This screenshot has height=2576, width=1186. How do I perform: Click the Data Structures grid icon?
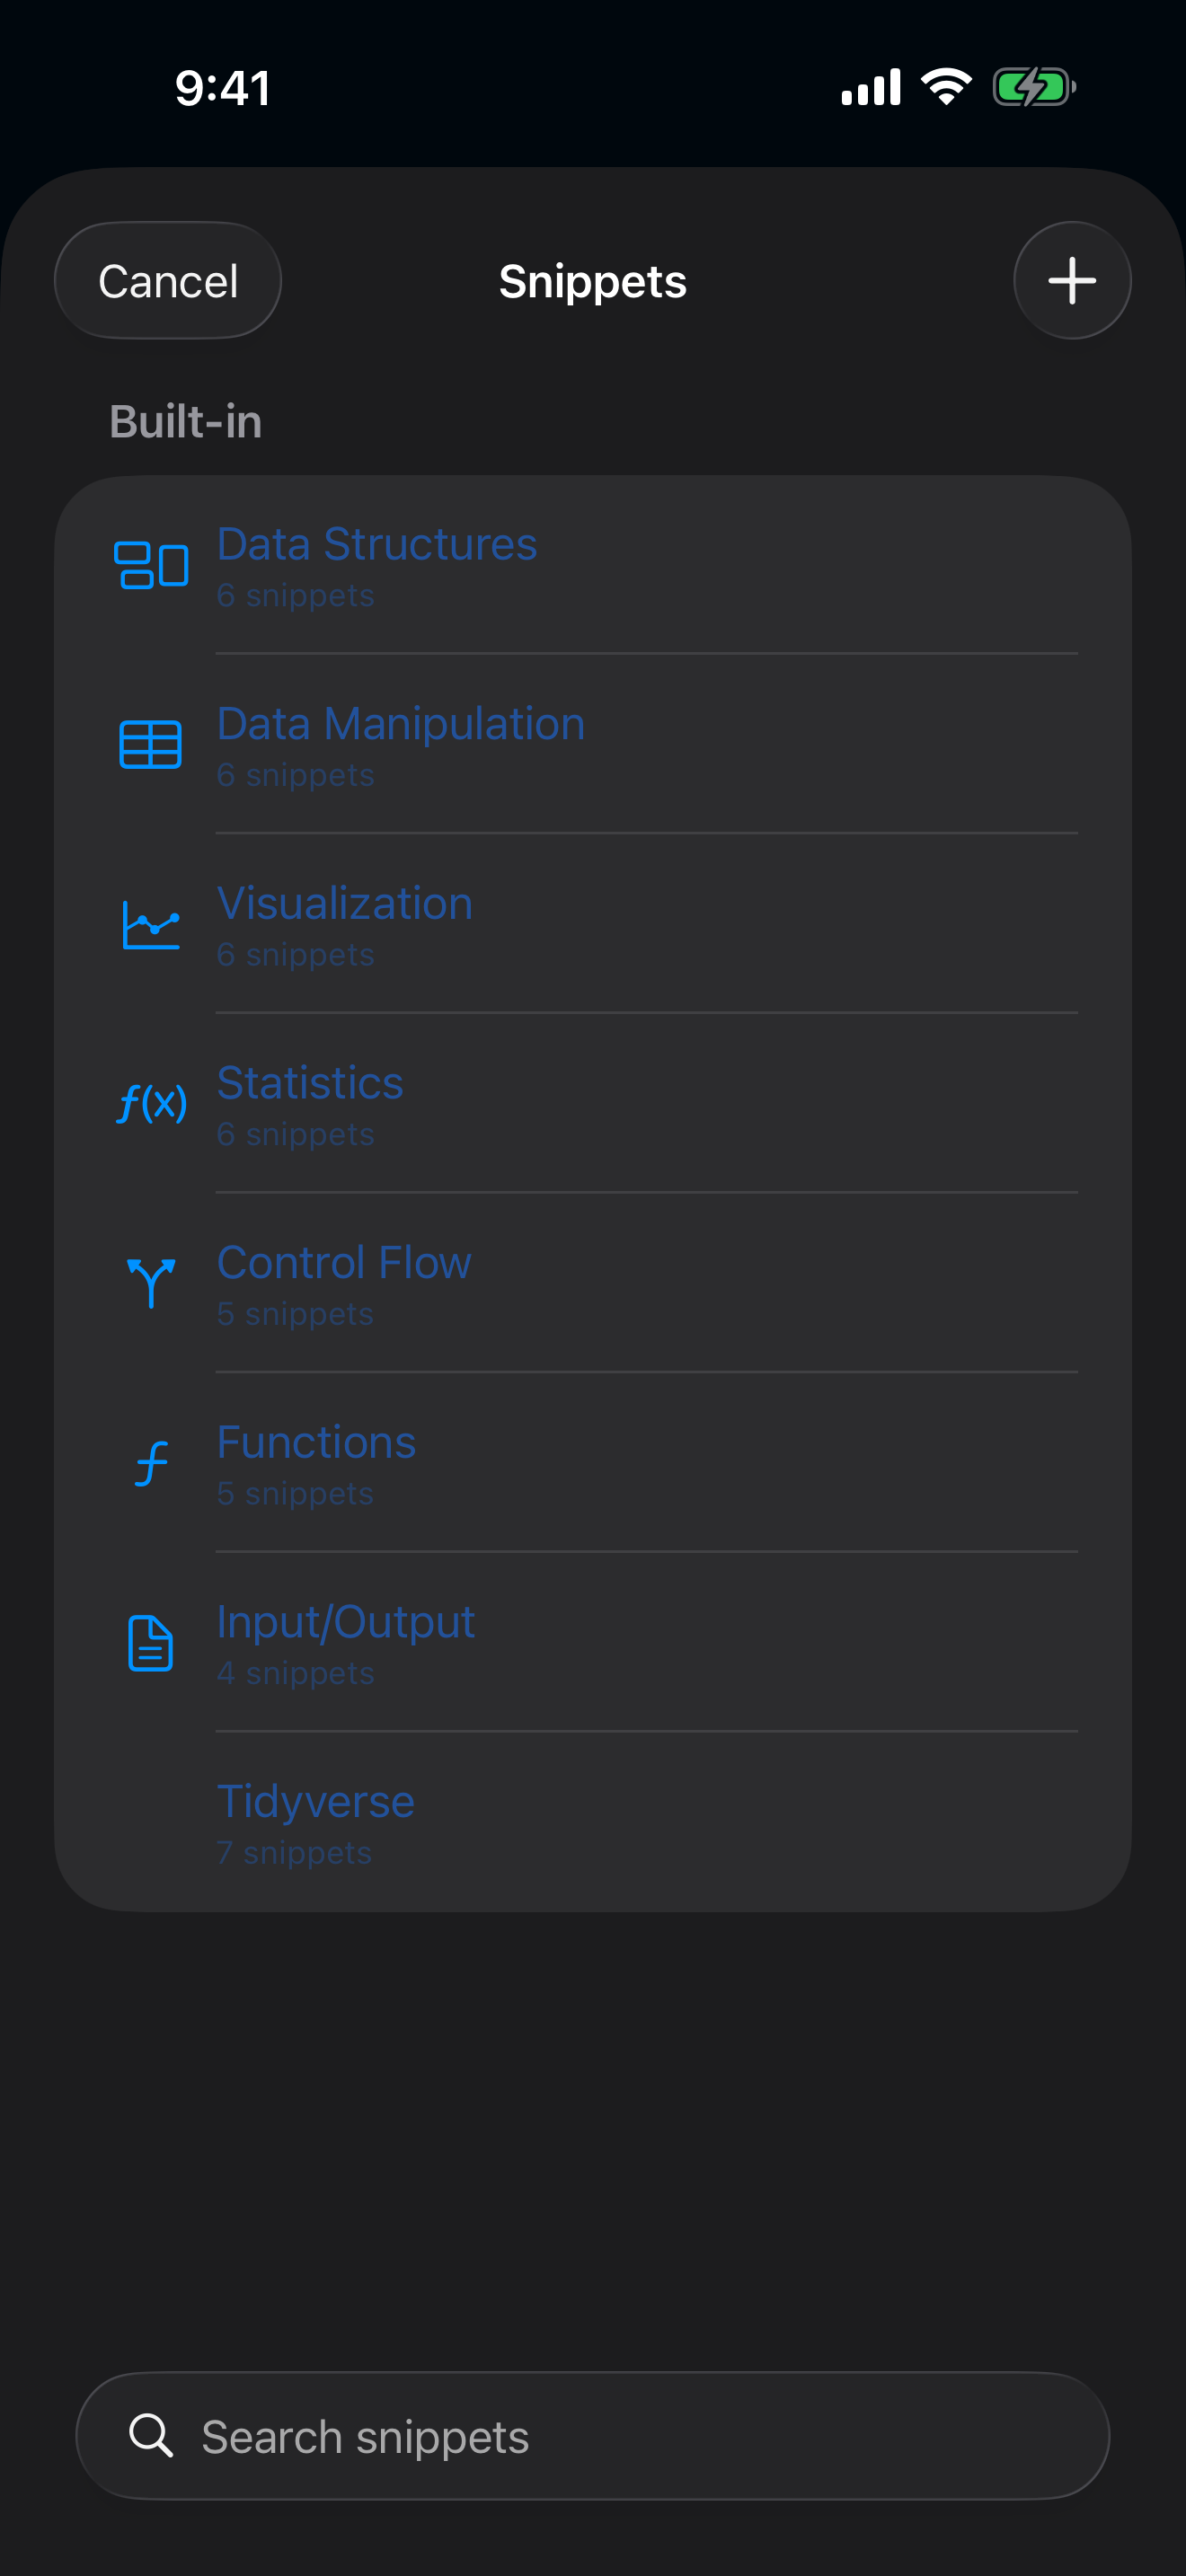pyautogui.click(x=151, y=565)
